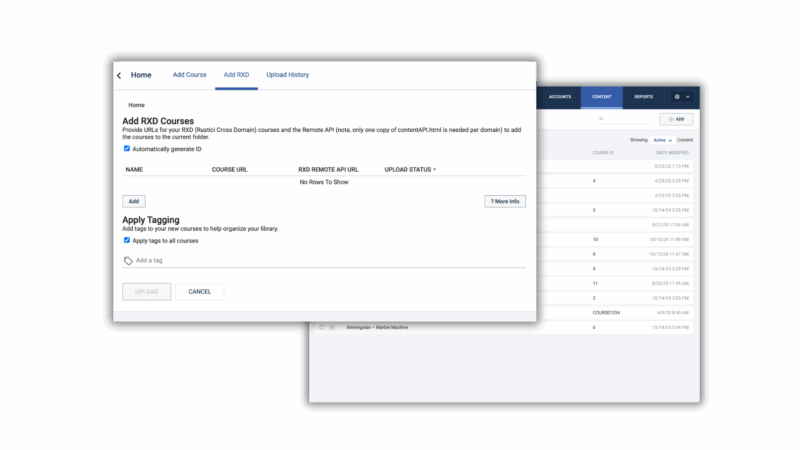Click the ADD button in content toolbar
Screen dimensions: 800x450
click(x=677, y=119)
